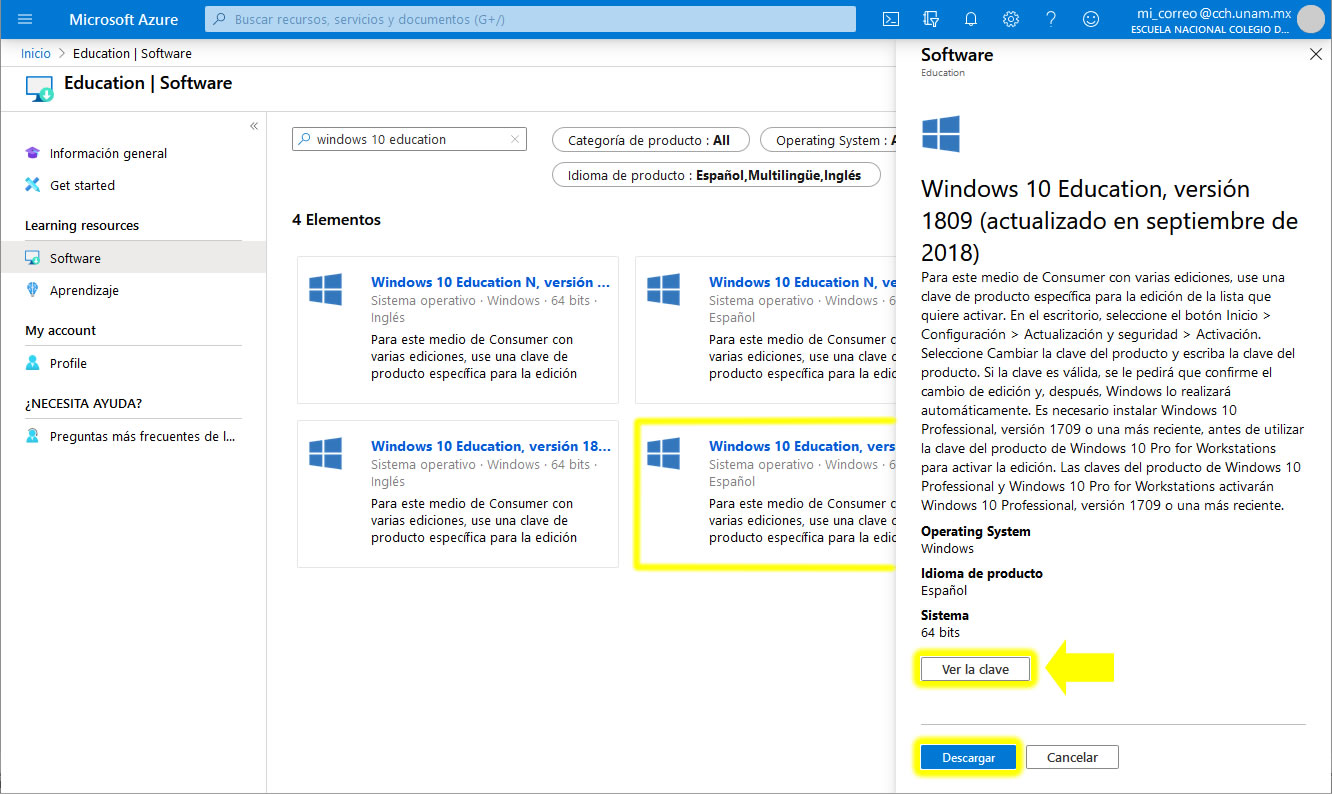Click the Ver la clave button
Screen dimensions: 1332x794
[x=975, y=669]
